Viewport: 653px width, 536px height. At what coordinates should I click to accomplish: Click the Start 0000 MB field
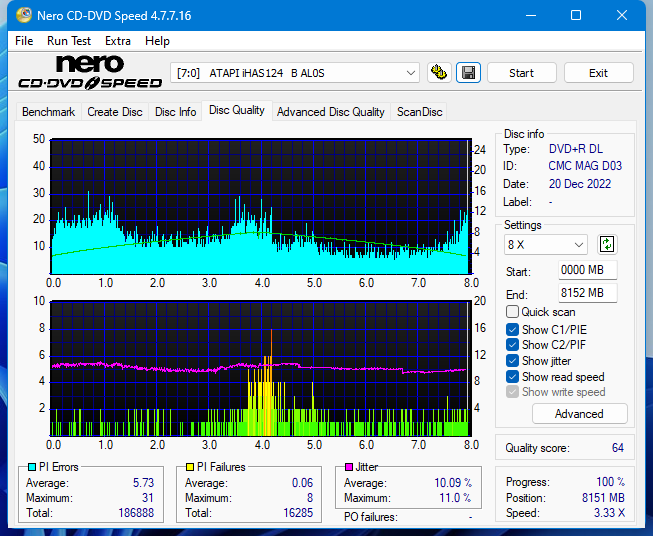click(x=587, y=270)
